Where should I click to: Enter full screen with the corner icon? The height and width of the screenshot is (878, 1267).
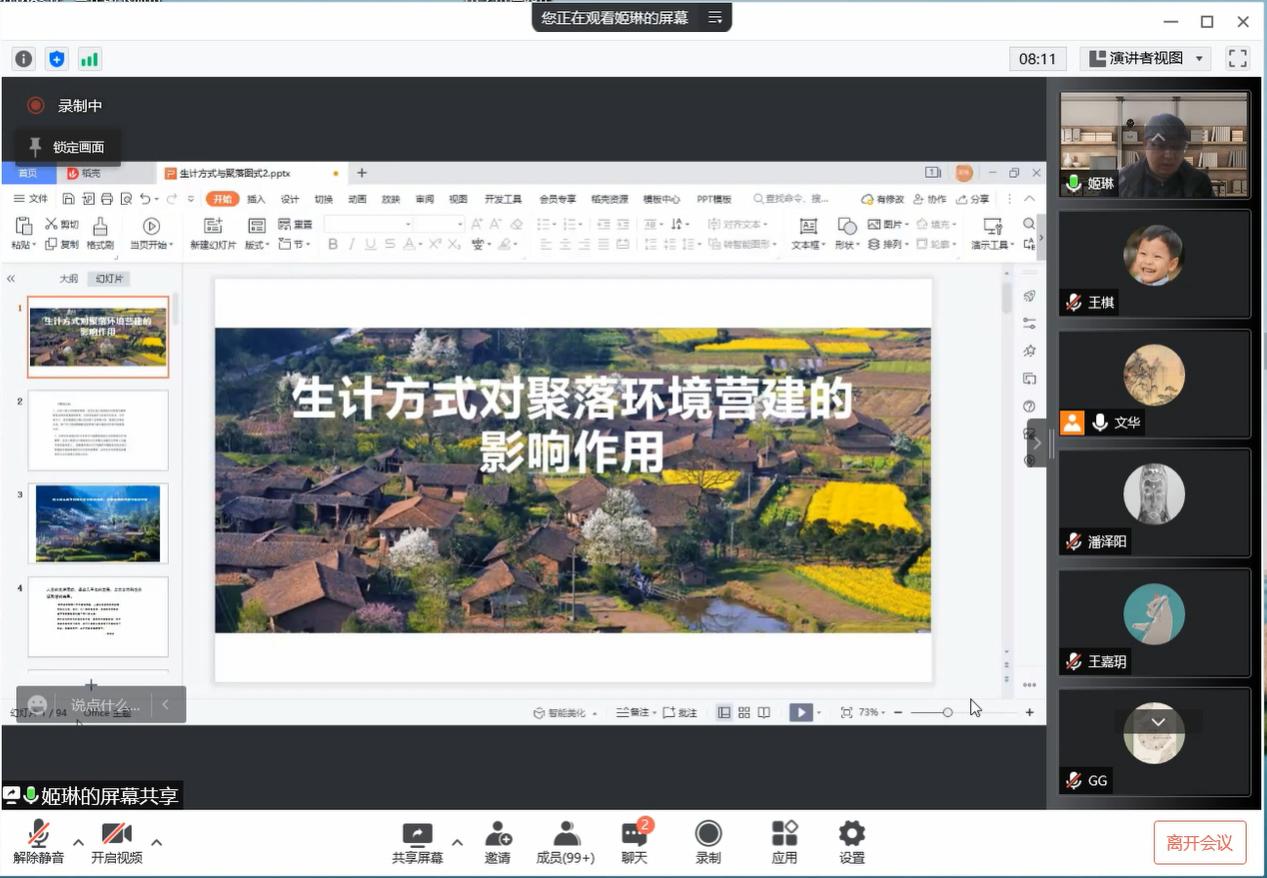(x=1238, y=59)
